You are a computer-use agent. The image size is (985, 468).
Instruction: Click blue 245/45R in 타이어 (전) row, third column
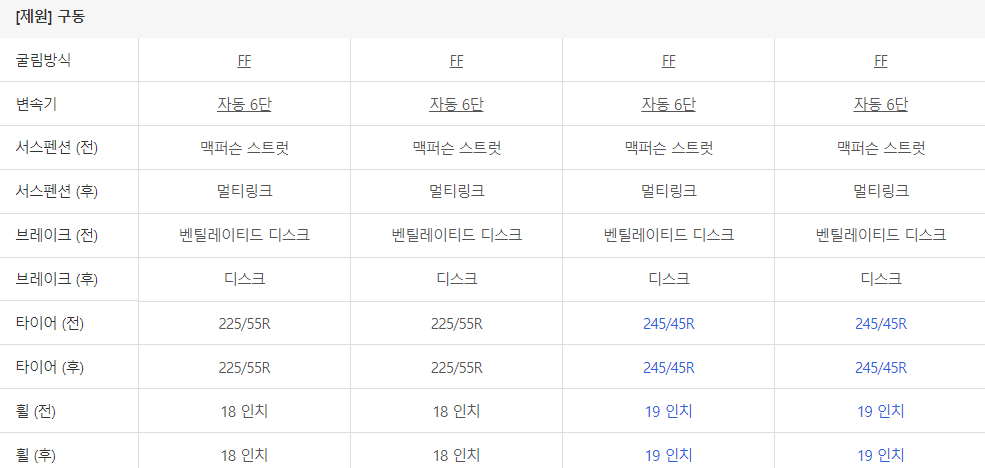[x=668, y=324]
